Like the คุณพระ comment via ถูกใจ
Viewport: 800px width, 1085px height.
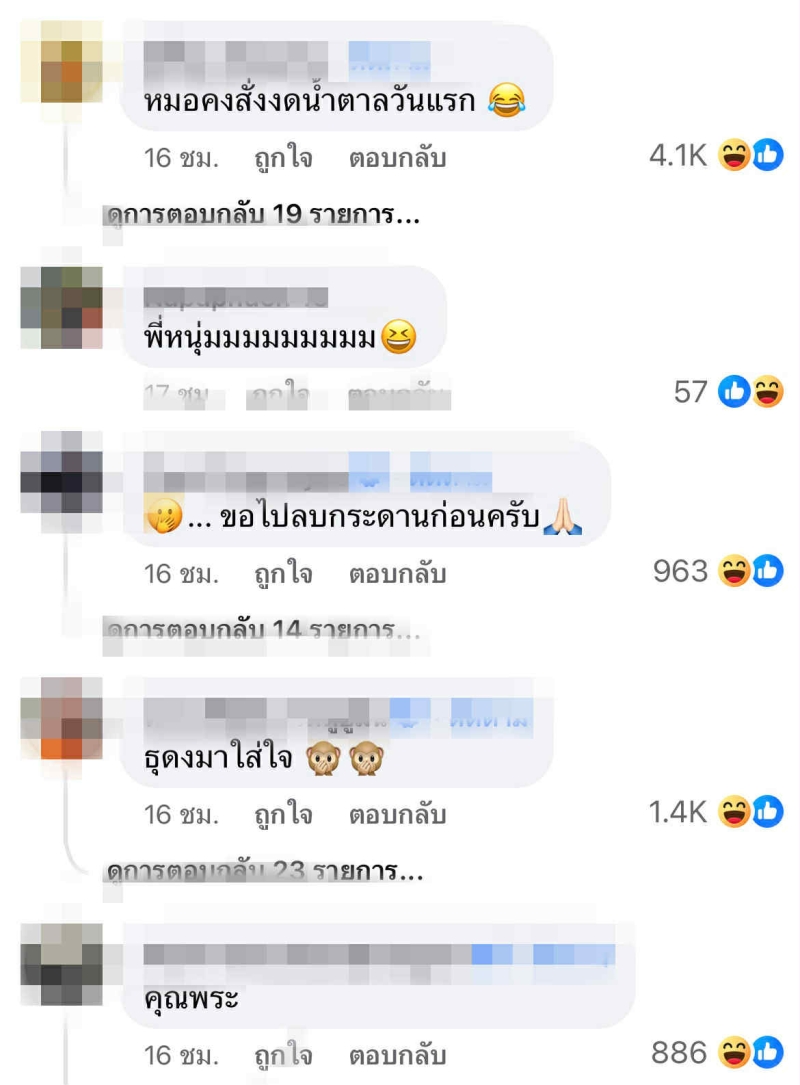(284, 1056)
